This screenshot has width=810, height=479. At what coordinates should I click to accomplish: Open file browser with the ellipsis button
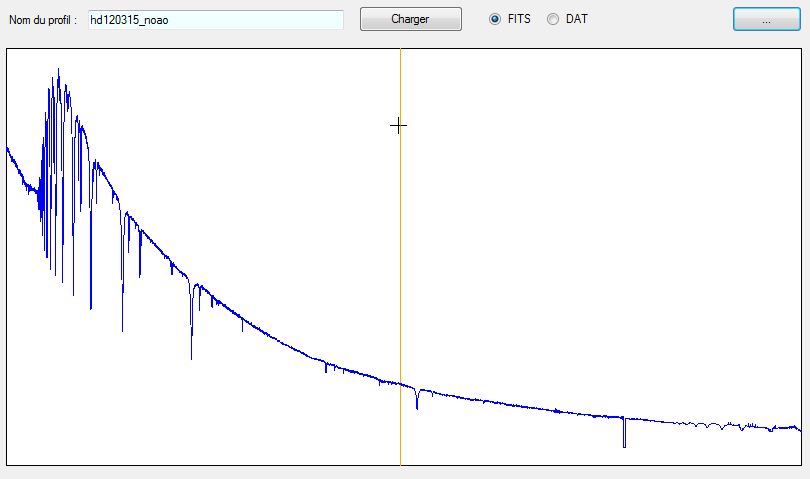tap(767, 19)
